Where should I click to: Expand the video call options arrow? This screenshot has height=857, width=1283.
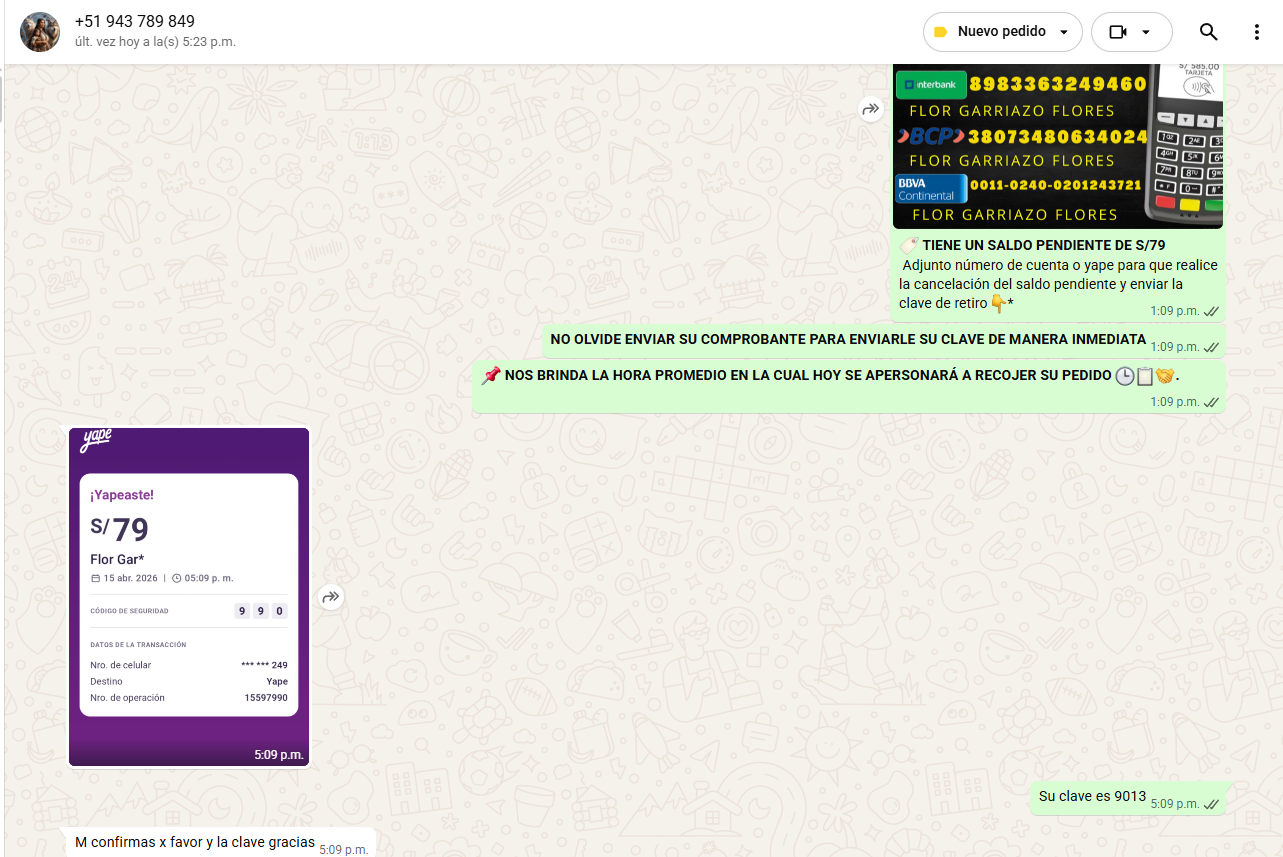1146,32
